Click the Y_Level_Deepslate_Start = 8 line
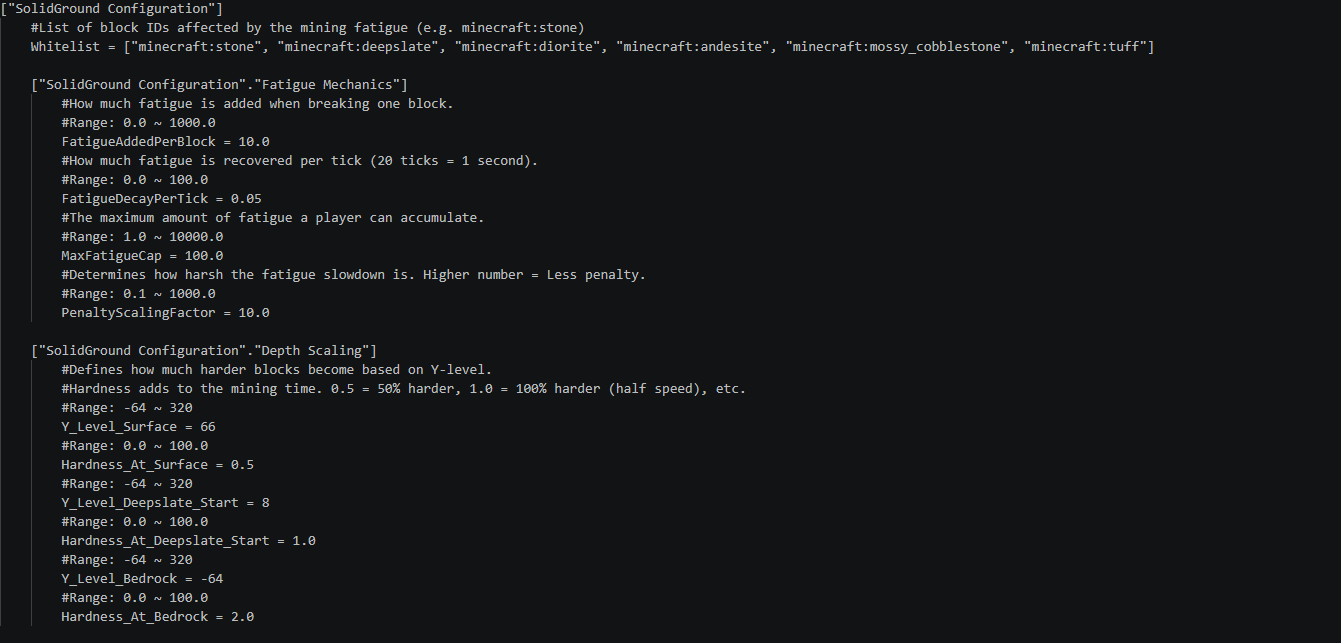Viewport: 1341px width, 643px height. 165,503
